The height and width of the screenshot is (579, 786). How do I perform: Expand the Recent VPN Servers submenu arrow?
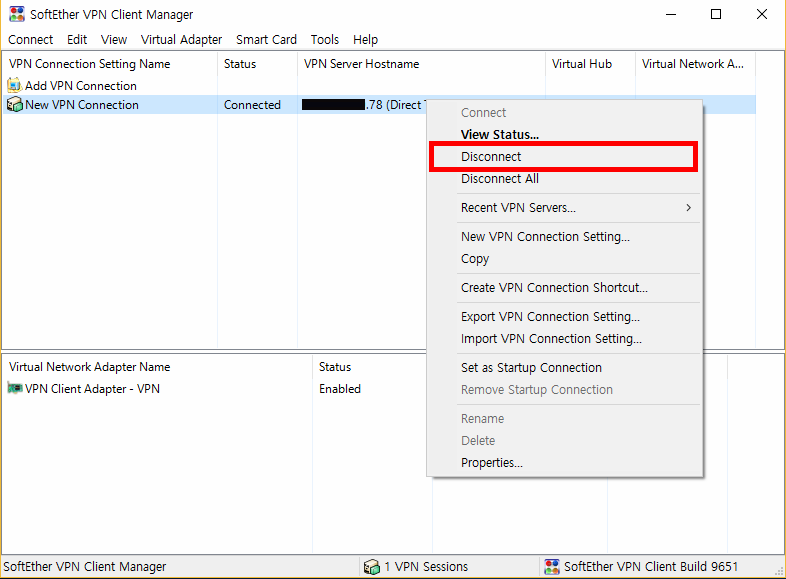(689, 208)
